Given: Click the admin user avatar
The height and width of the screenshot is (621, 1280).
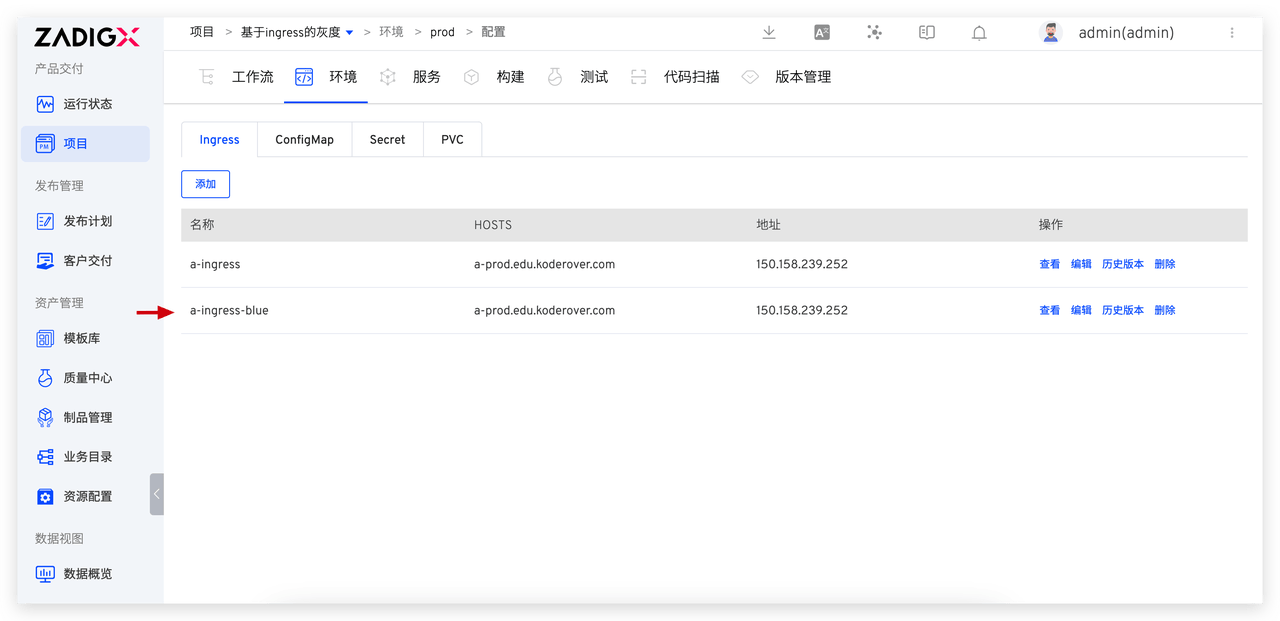Looking at the screenshot, I should (x=1050, y=33).
